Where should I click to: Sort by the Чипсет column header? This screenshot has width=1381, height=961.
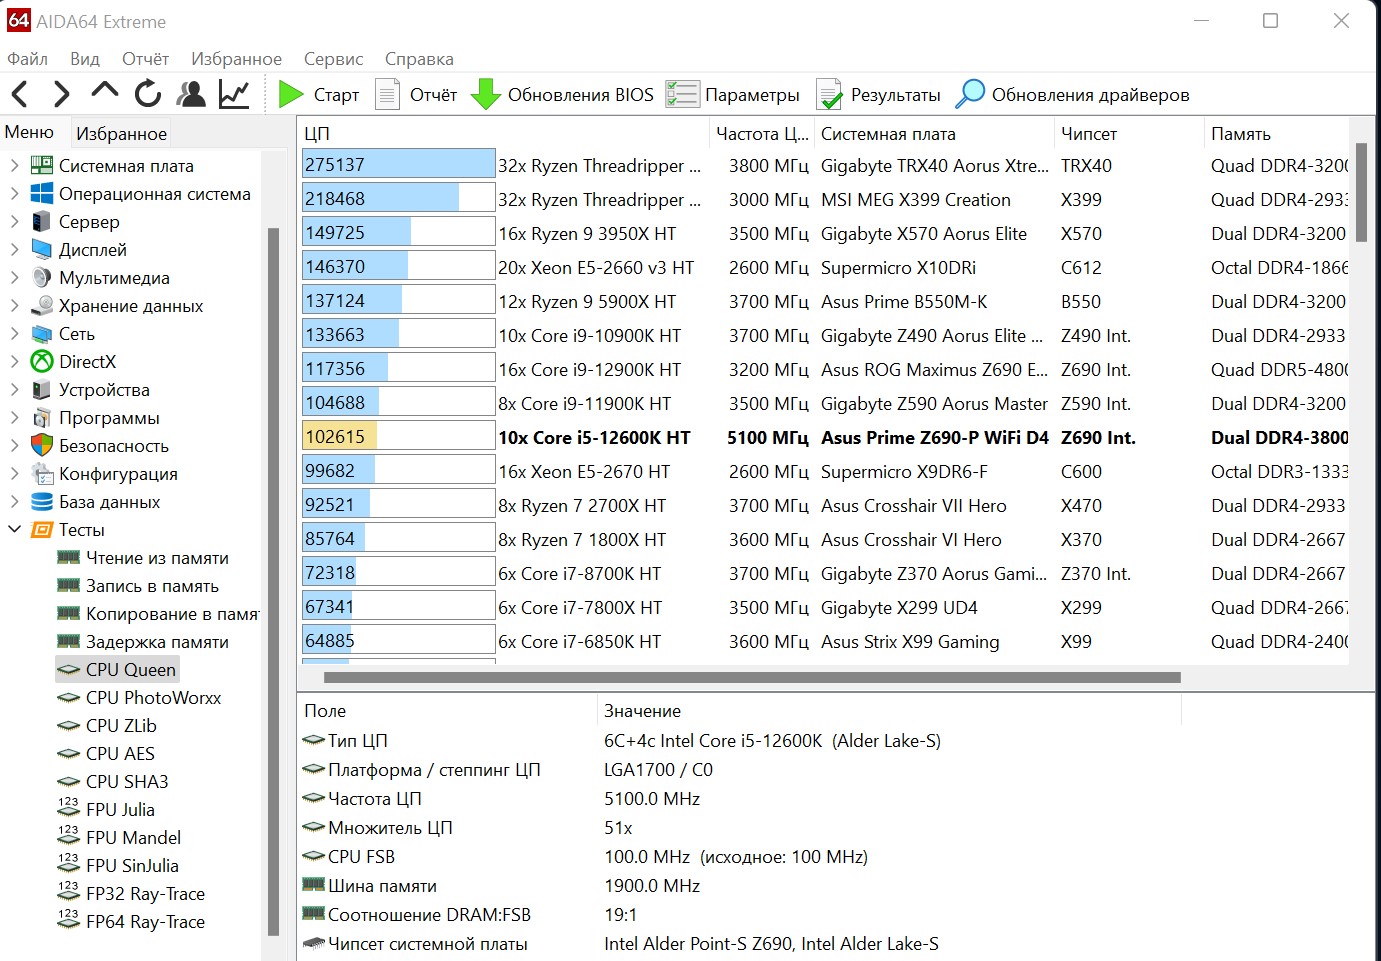[x=1129, y=133]
